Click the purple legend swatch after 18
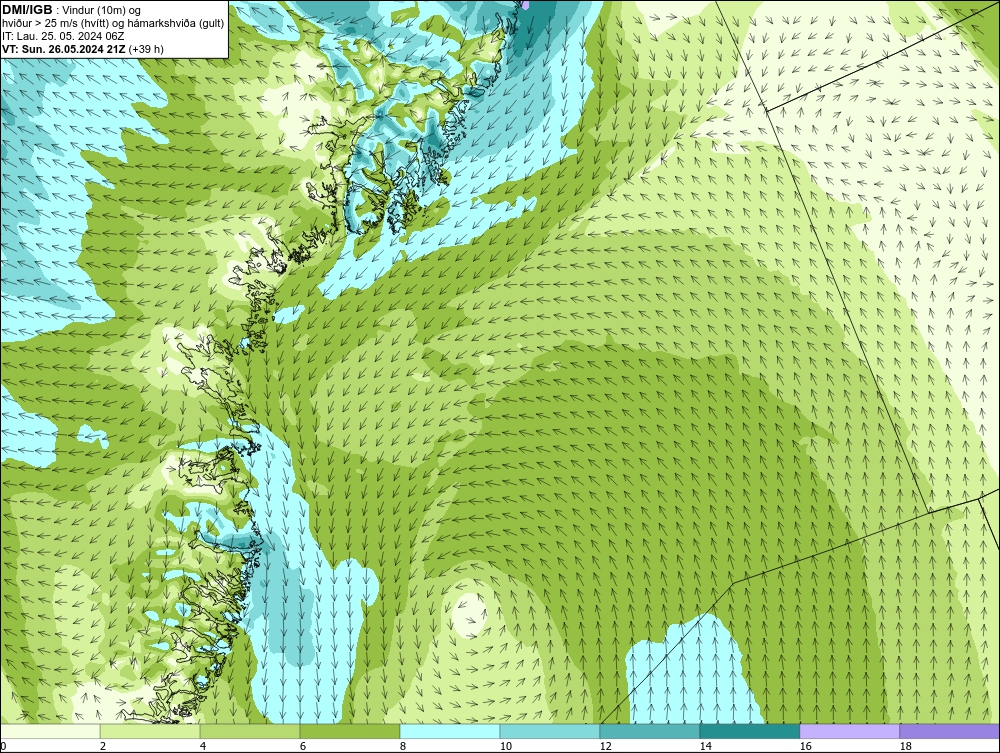 (x=949, y=731)
